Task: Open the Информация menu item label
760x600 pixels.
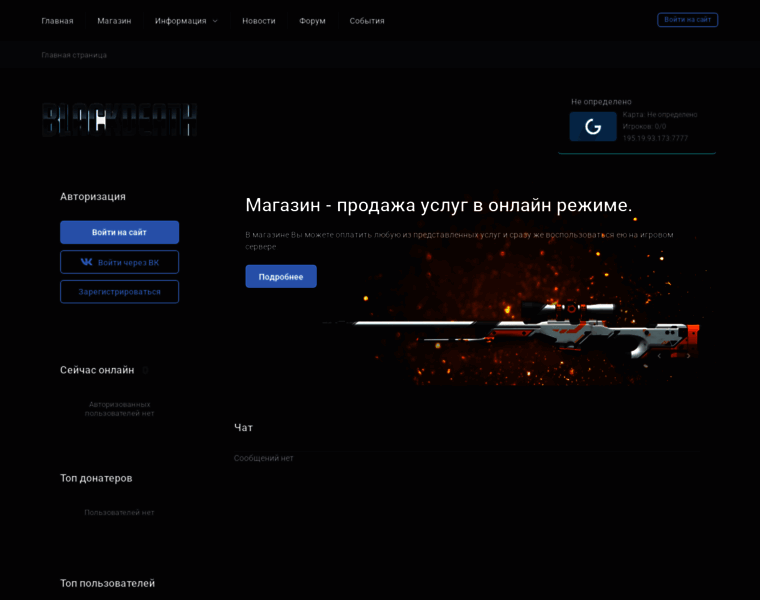Action: (x=180, y=21)
